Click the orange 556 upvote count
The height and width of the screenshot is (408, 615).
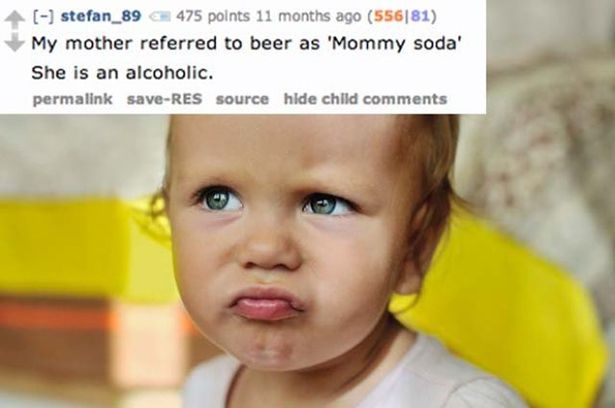(388, 16)
